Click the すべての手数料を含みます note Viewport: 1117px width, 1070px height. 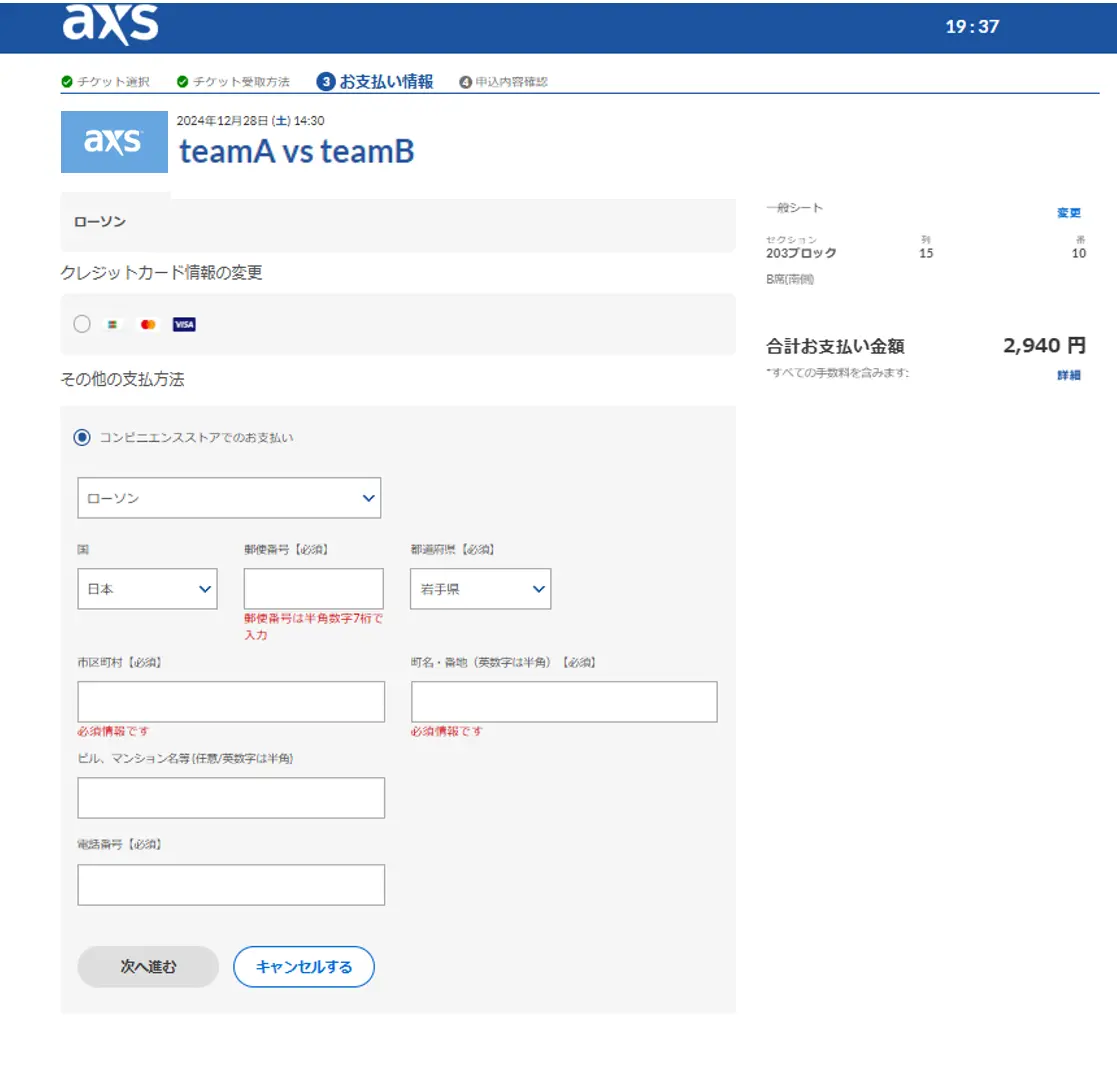pos(838,373)
